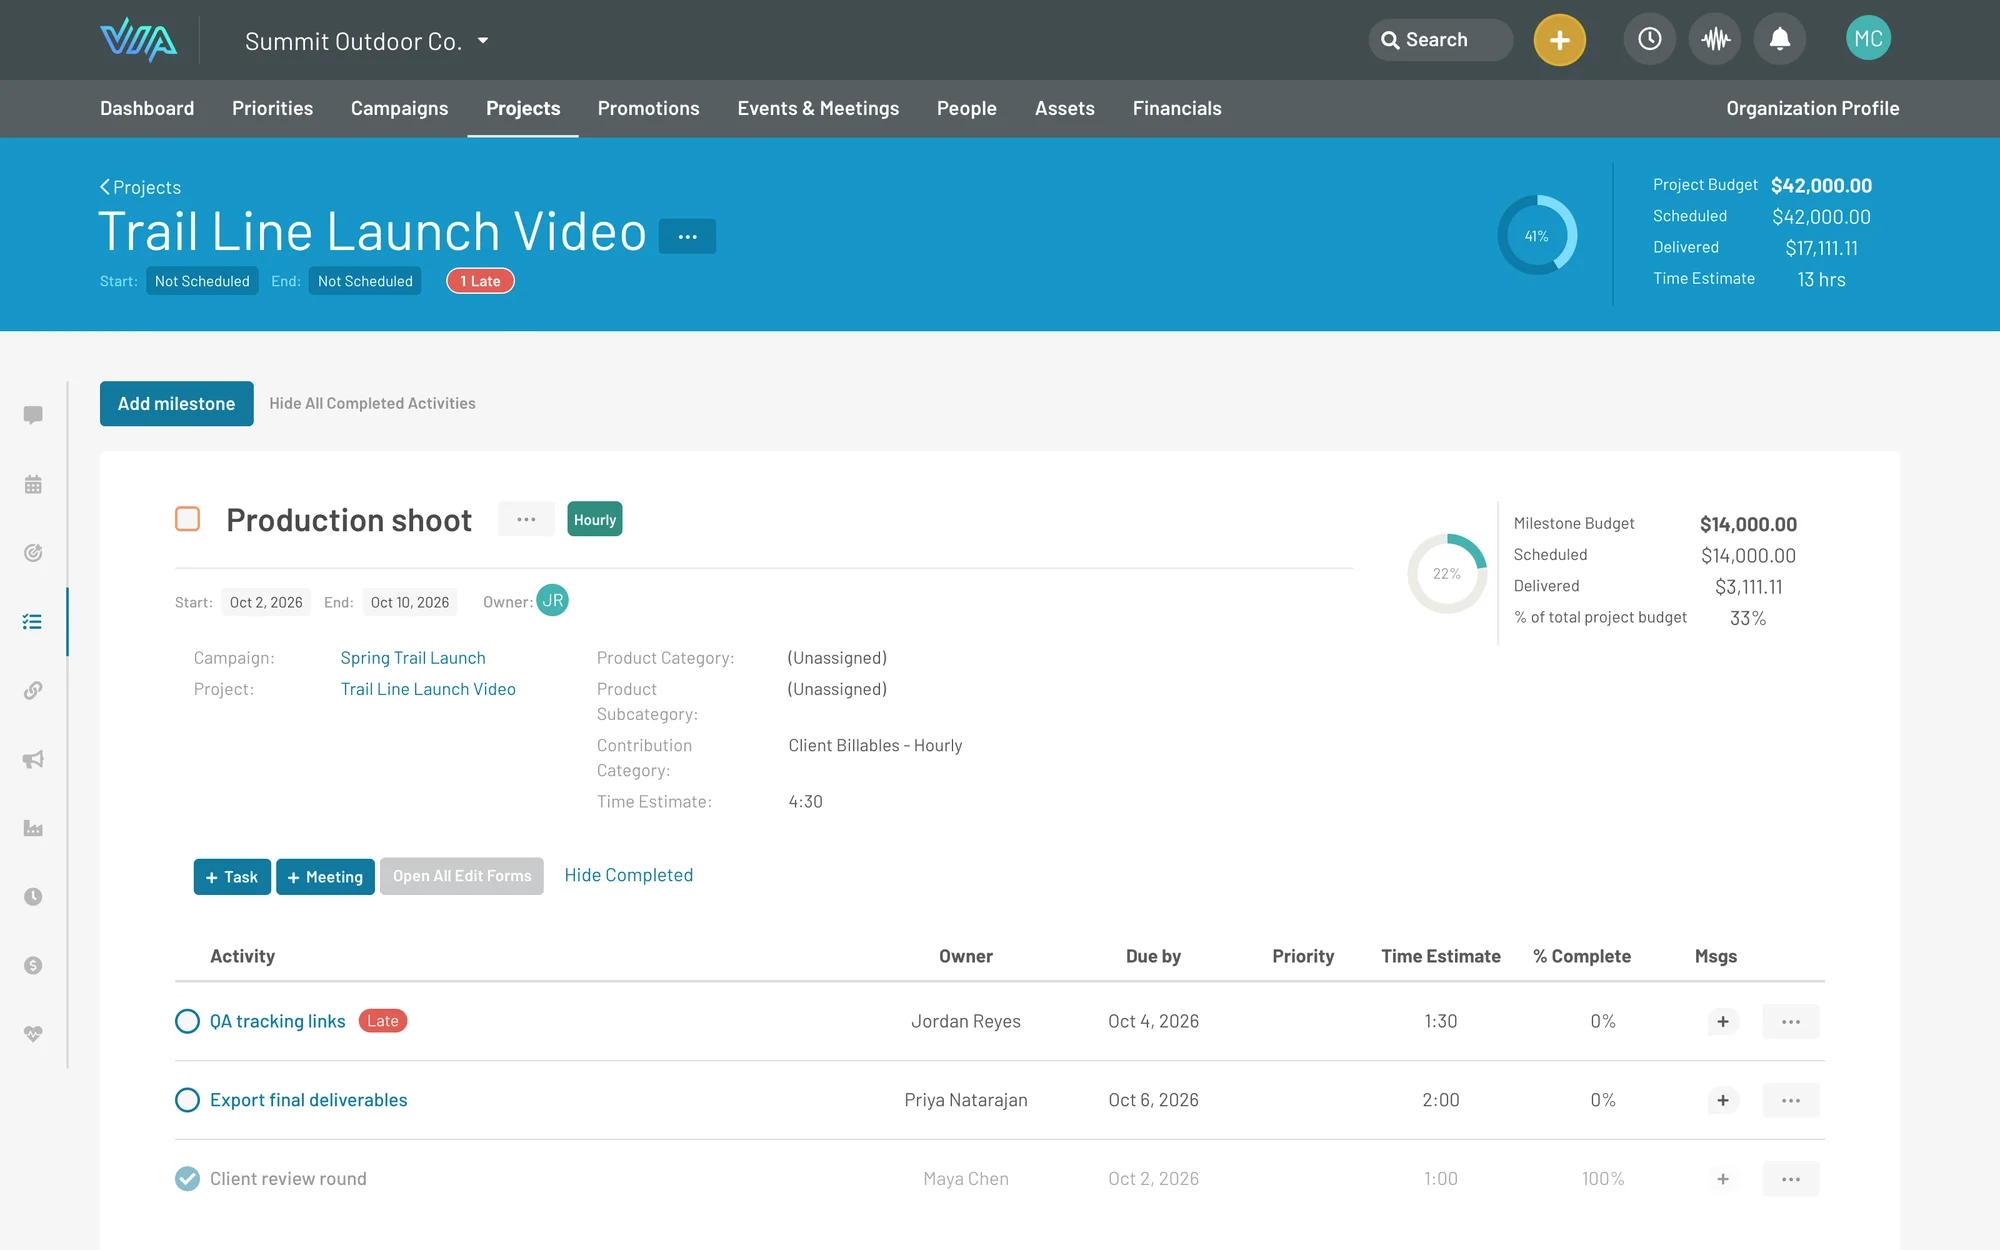
Task: Mark Export final deliverables as complete
Action: pyautogui.click(x=187, y=1100)
